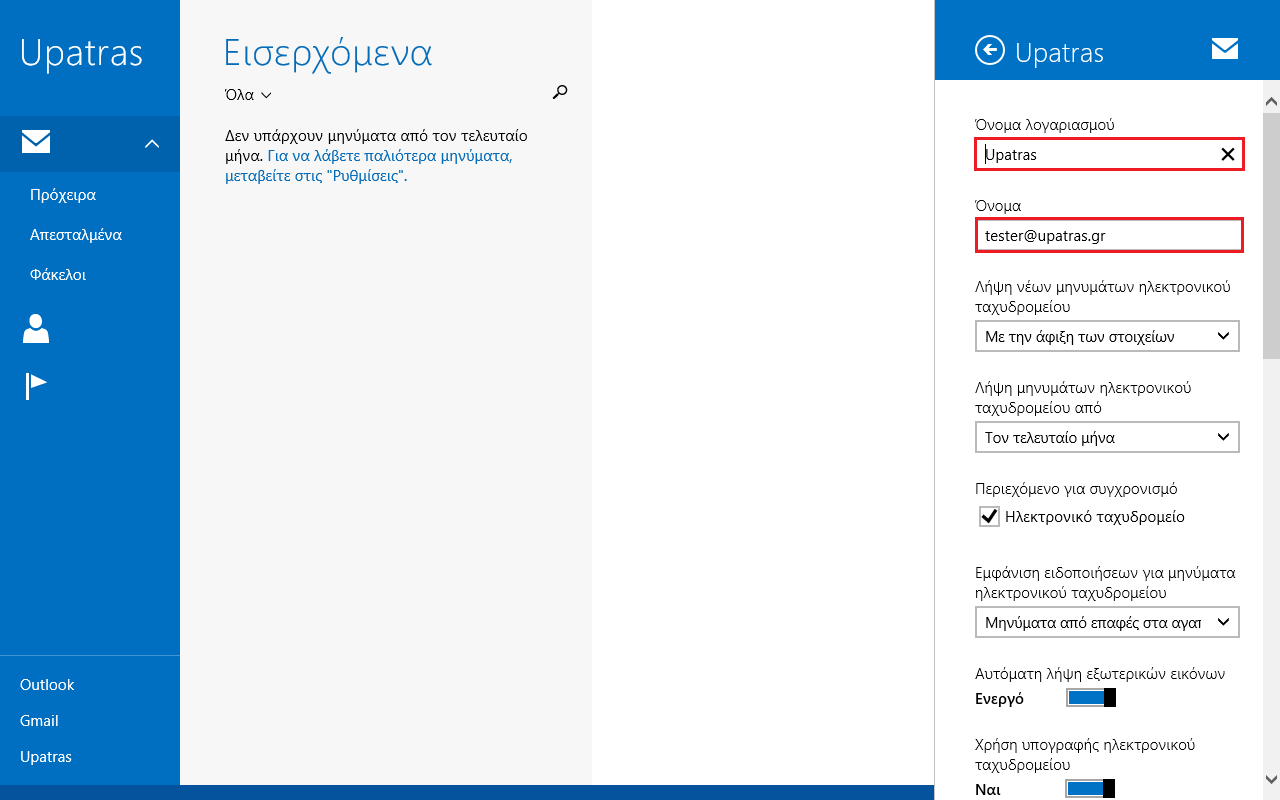Click the account name field containing Upatras
This screenshot has width=1280, height=800.
tap(1110, 154)
